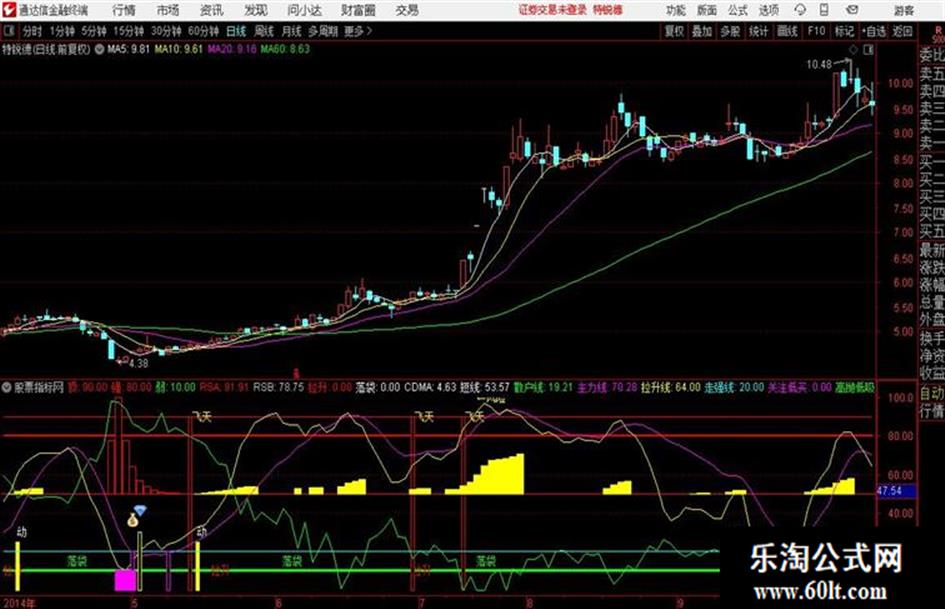Open the 资讯 menu
Screen dimensions: 945x609
coord(212,10)
